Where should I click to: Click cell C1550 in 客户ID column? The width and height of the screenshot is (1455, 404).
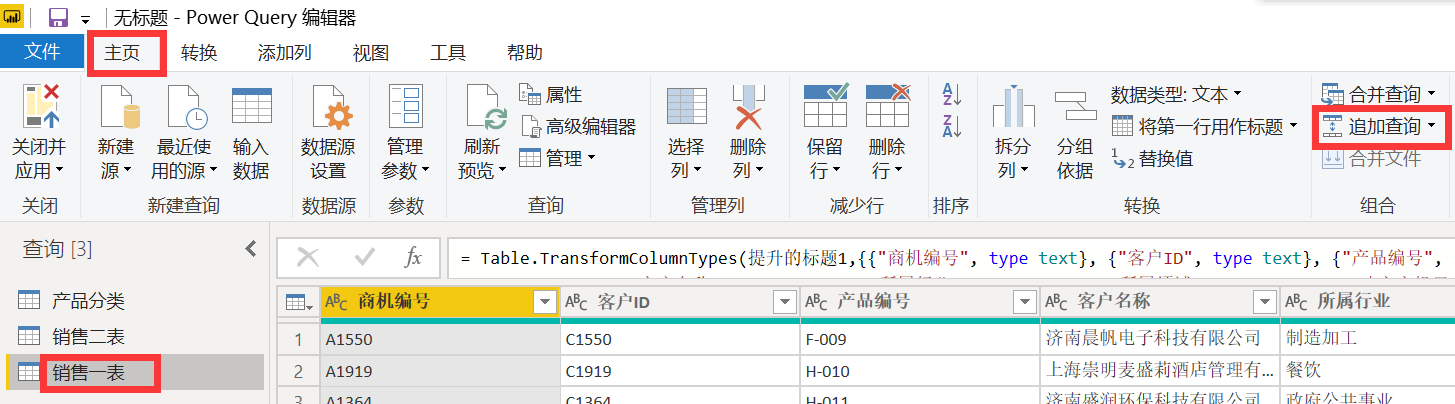click(680, 339)
